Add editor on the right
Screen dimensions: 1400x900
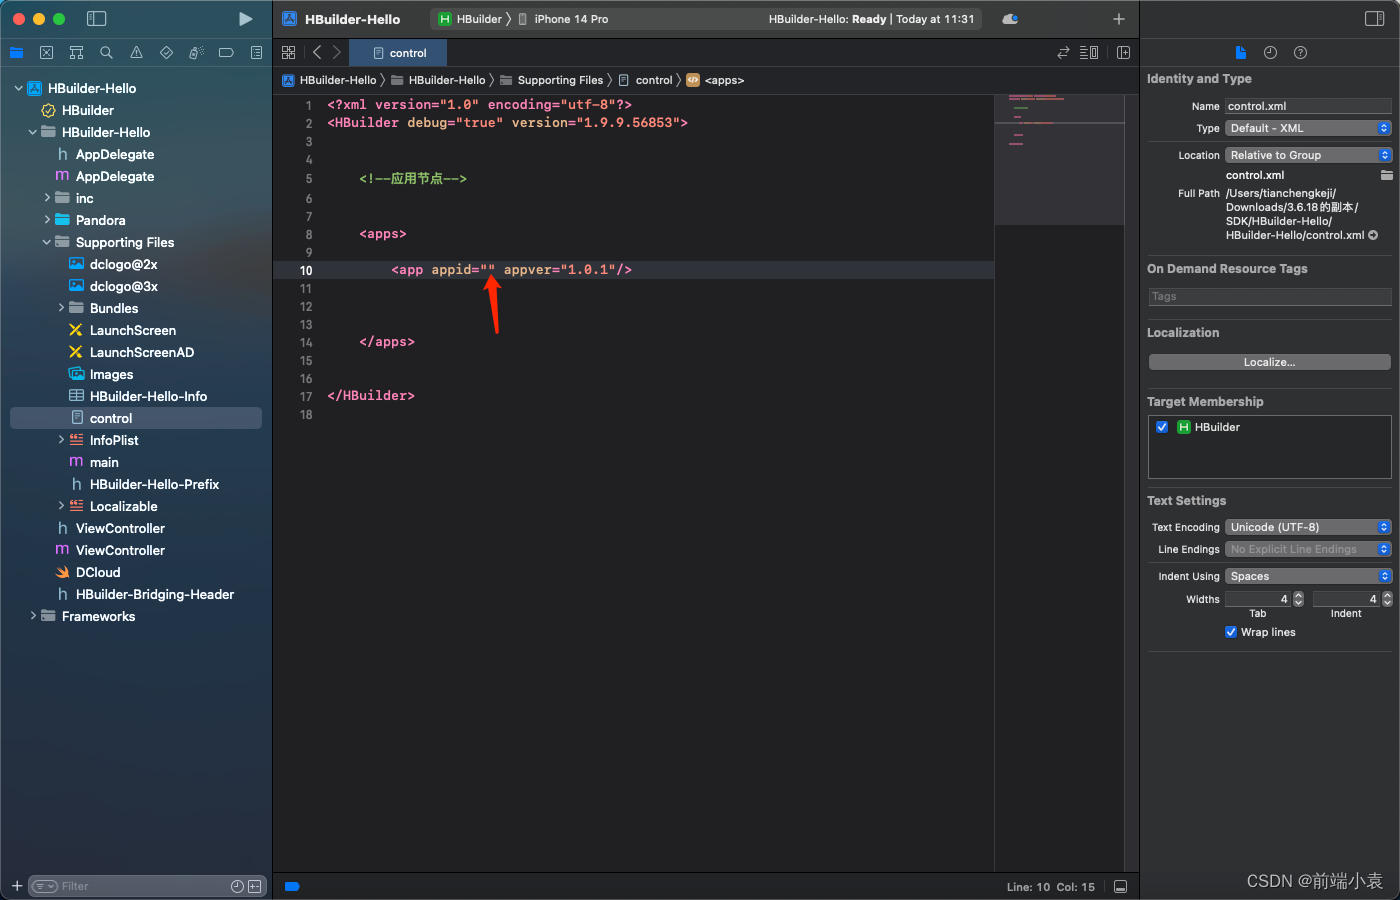coord(1123,53)
